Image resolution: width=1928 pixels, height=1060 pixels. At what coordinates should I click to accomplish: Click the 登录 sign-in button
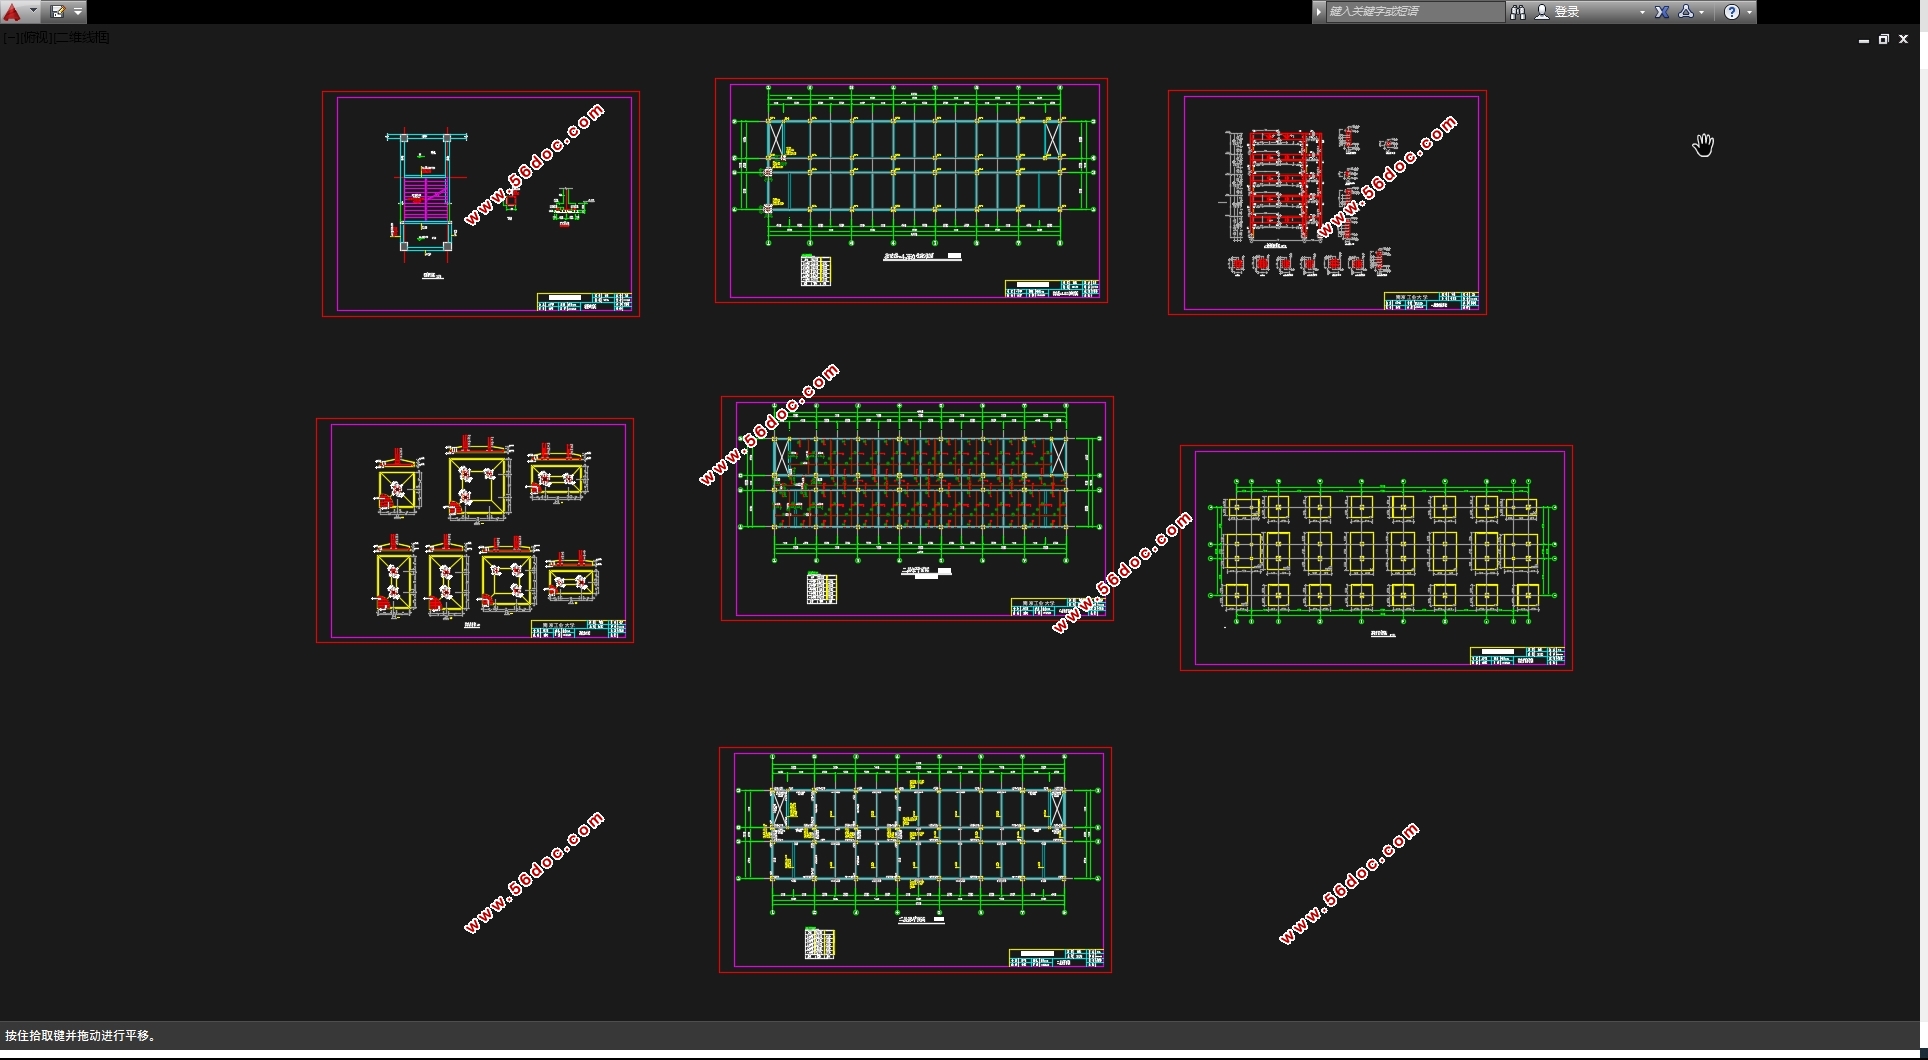(x=1566, y=12)
